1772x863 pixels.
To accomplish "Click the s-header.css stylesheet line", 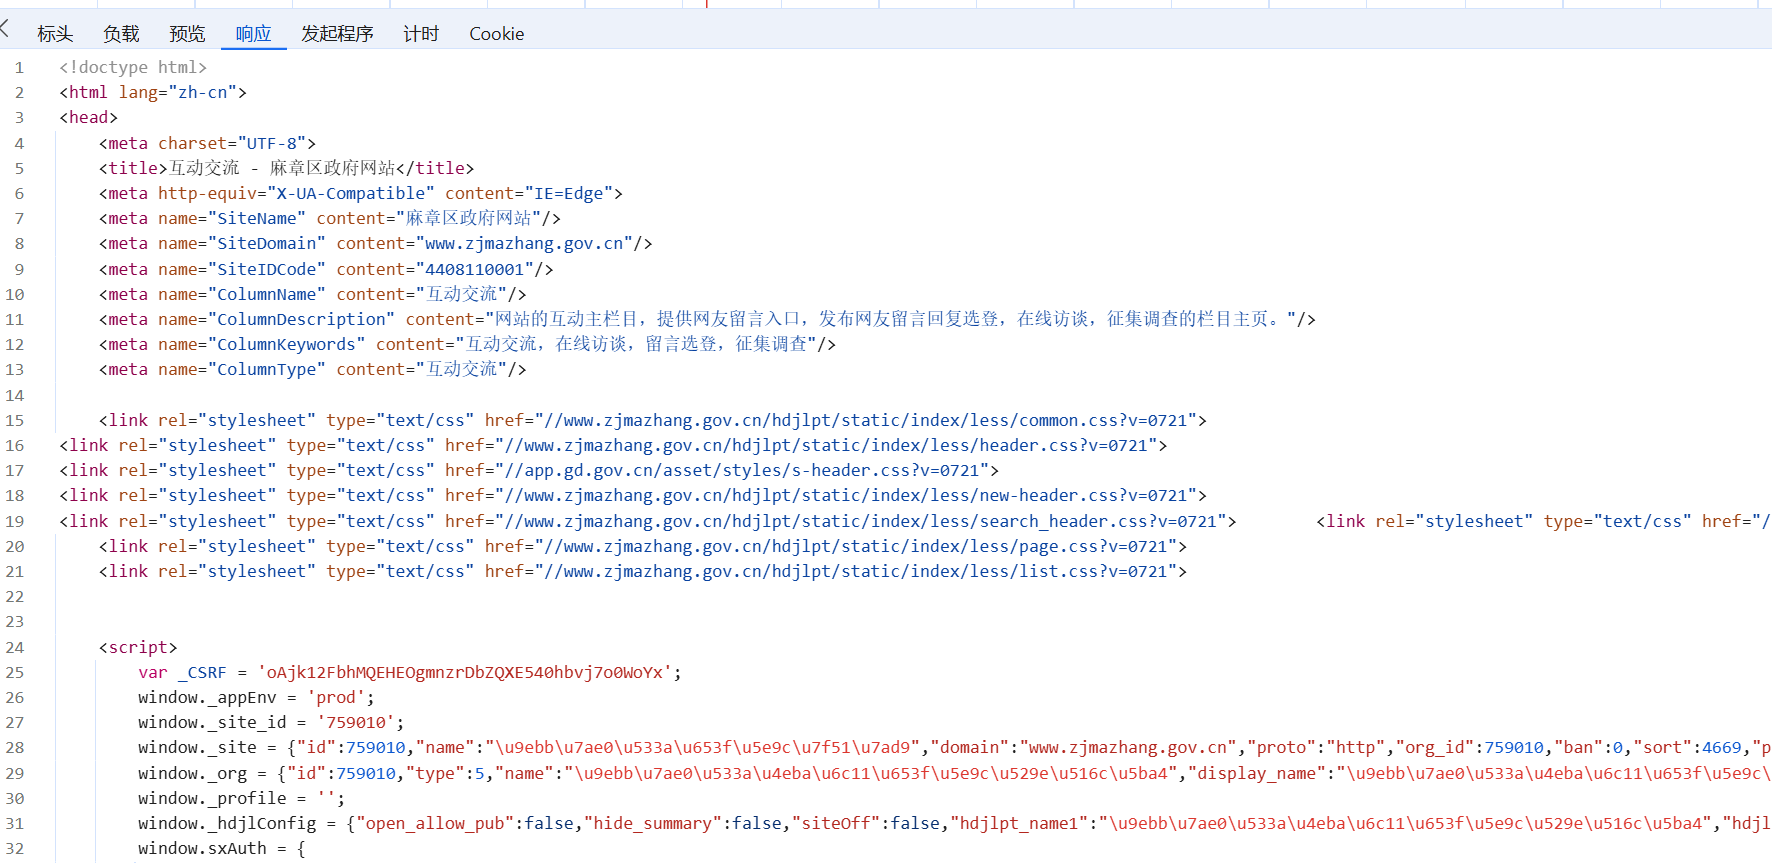I will pyautogui.click(x=529, y=470).
